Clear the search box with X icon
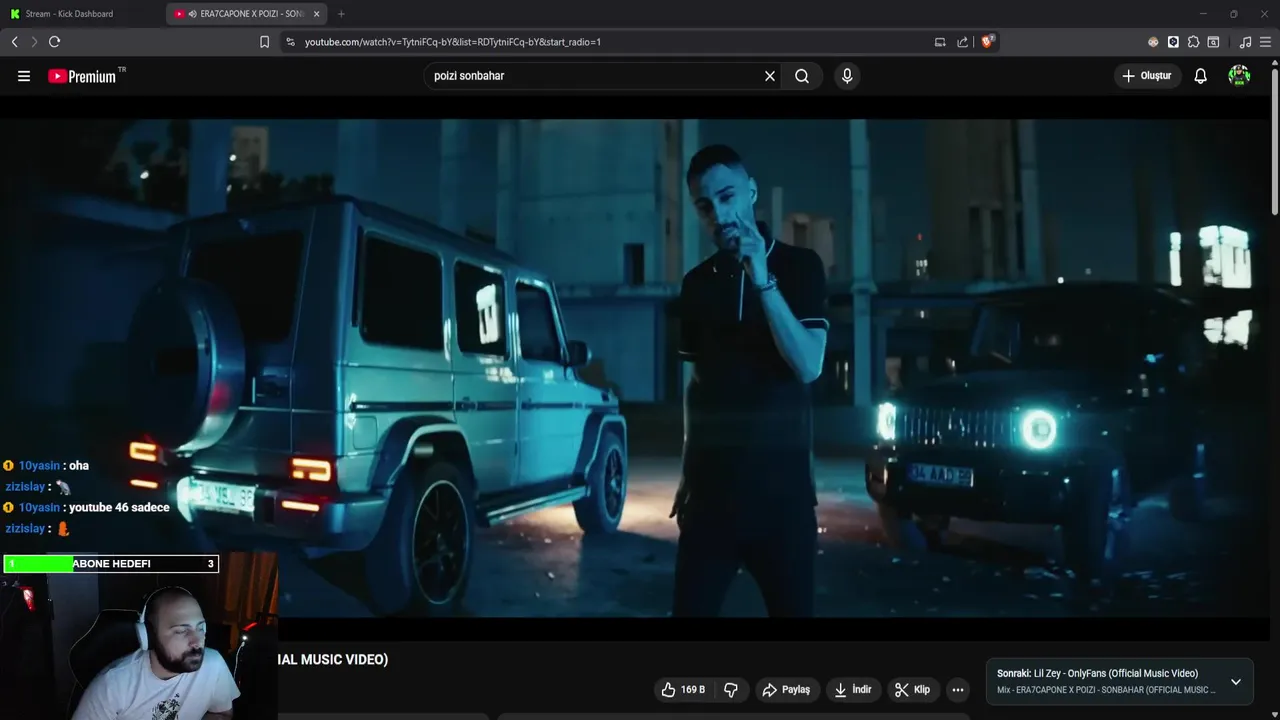Viewport: 1280px width, 720px height. [x=770, y=76]
